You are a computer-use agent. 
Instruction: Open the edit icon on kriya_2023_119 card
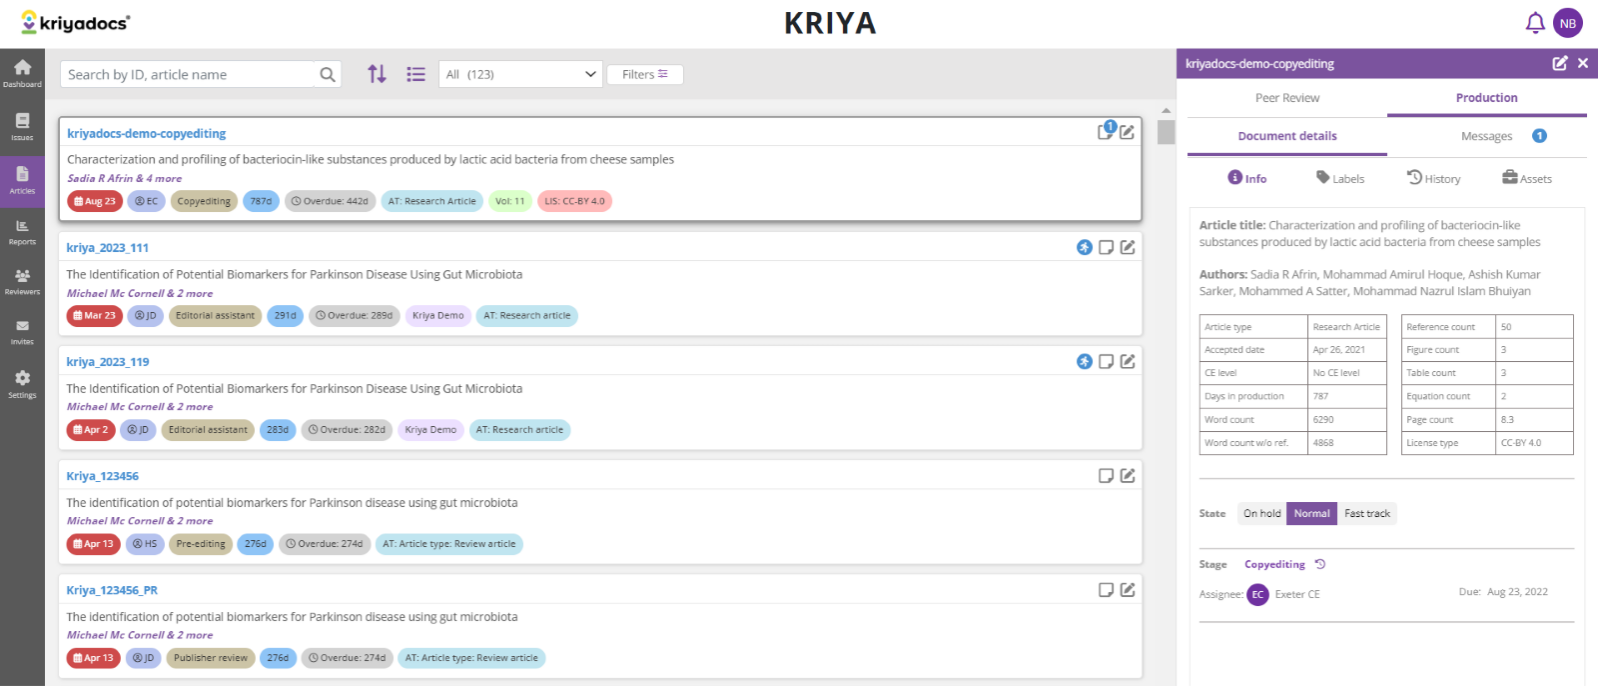click(x=1127, y=361)
